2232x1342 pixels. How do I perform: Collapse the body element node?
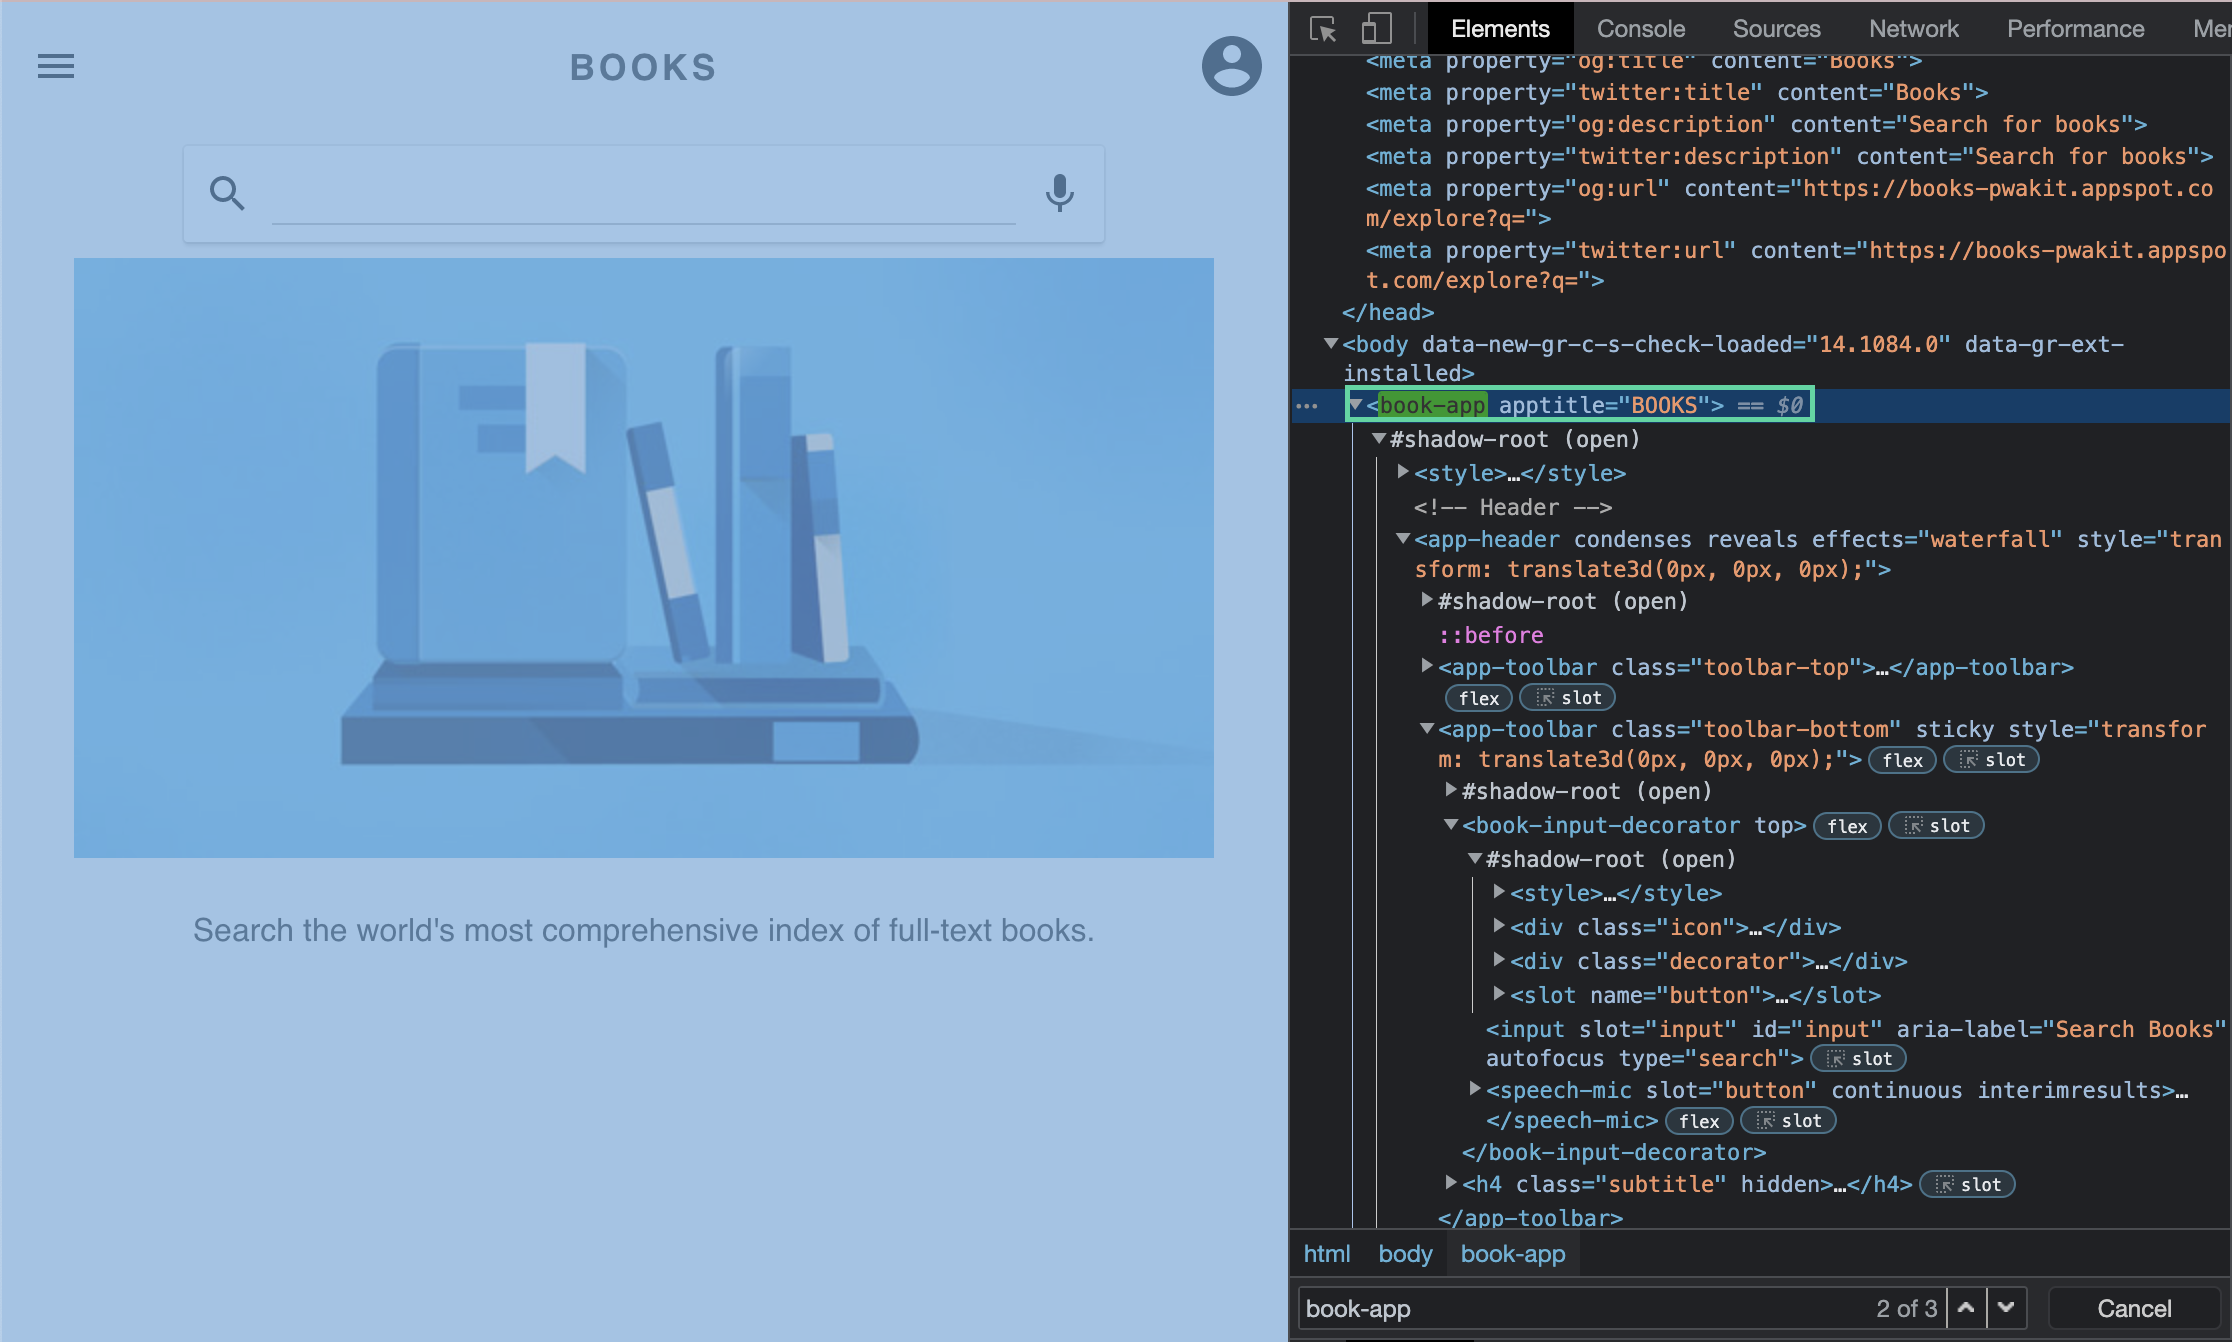[1330, 344]
